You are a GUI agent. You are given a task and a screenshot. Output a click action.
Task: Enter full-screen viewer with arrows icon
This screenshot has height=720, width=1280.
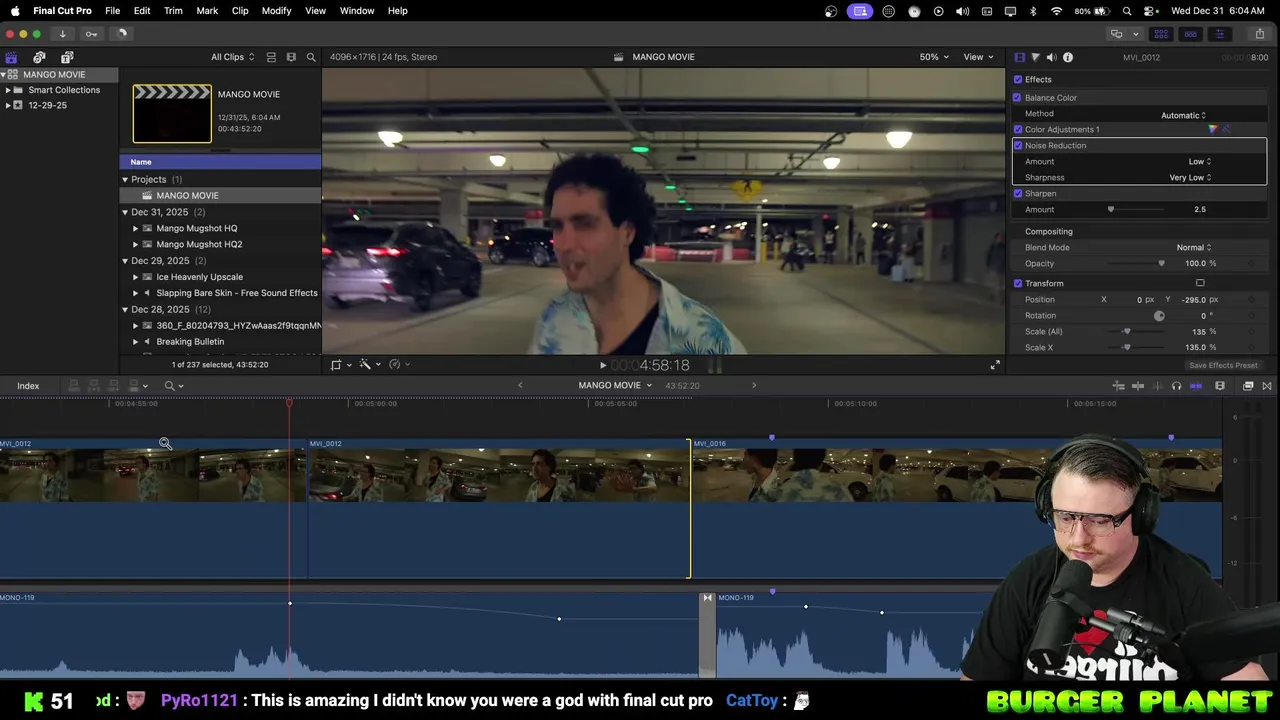[x=995, y=365]
